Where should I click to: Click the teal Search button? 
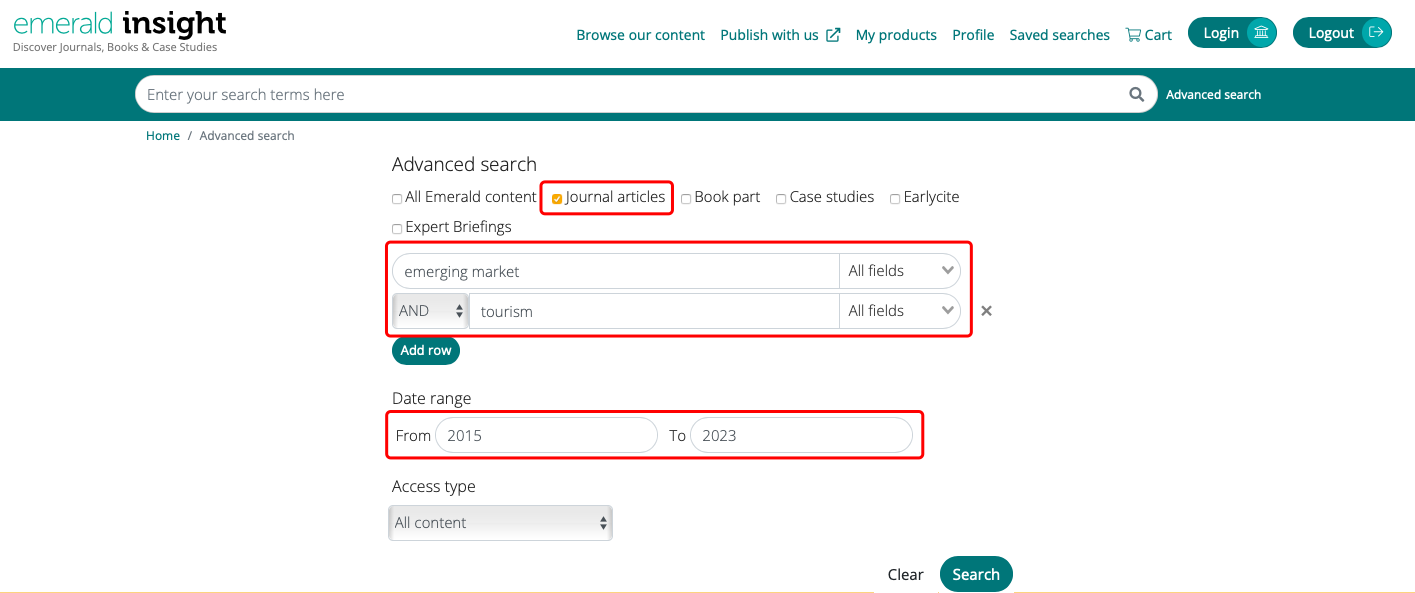click(x=976, y=574)
